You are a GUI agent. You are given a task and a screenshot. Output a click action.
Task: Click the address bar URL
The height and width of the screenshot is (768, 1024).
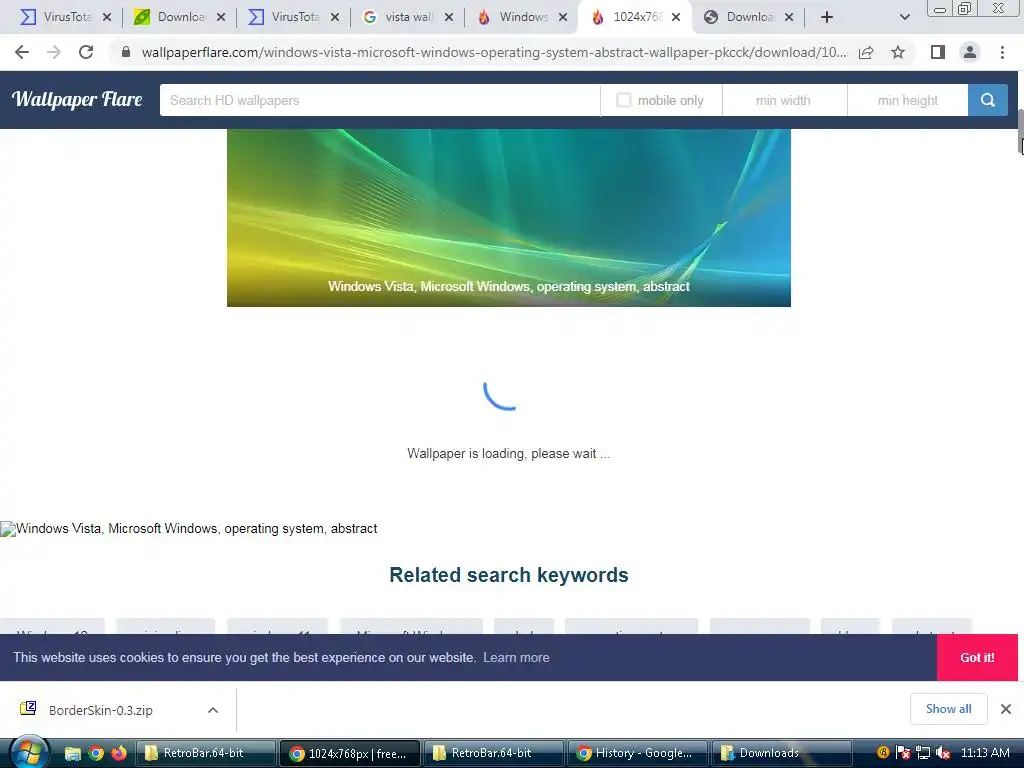[x=494, y=52]
